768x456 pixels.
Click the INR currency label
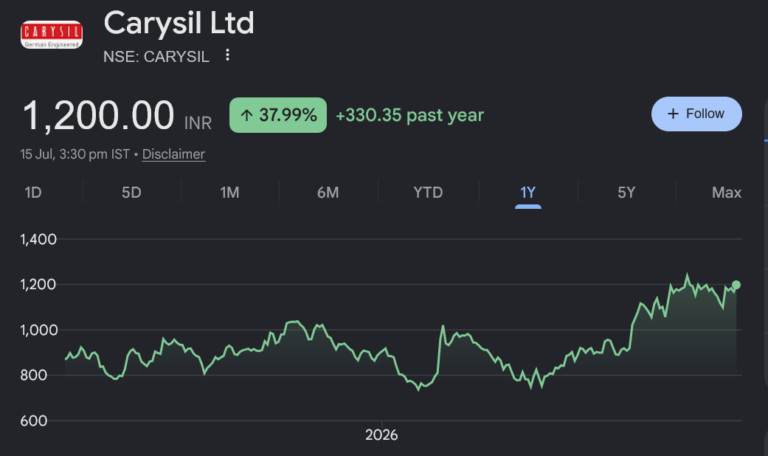coord(198,123)
